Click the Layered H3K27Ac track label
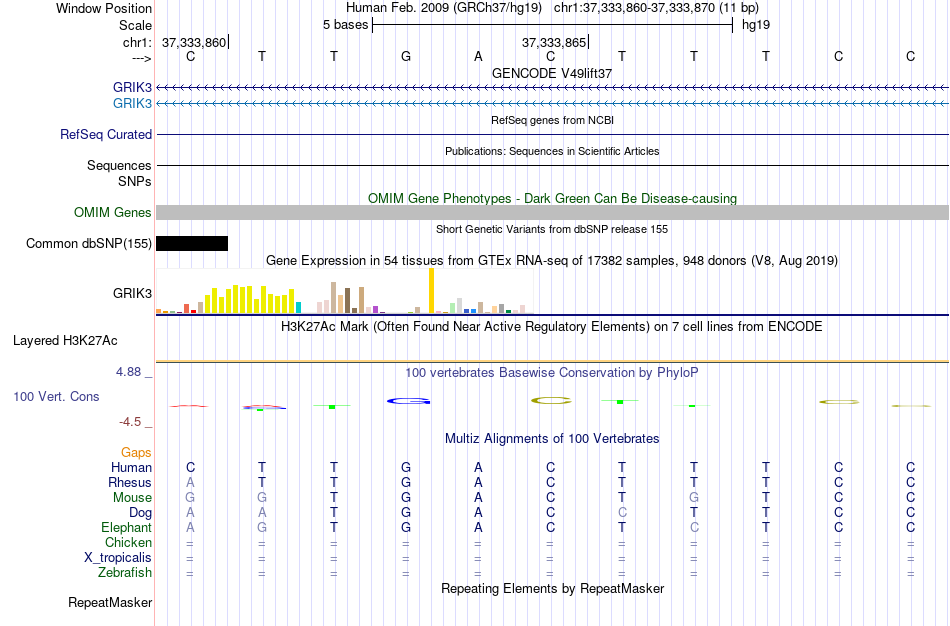This screenshot has width=950, height=626. click(65, 341)
